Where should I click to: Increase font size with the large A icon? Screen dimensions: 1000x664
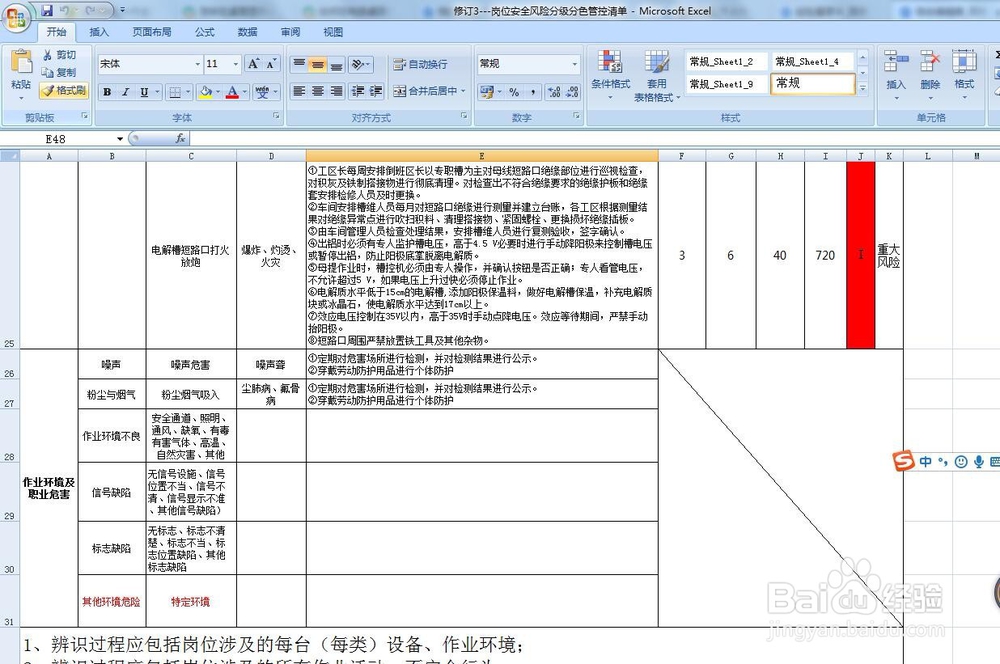pos(253,64)
